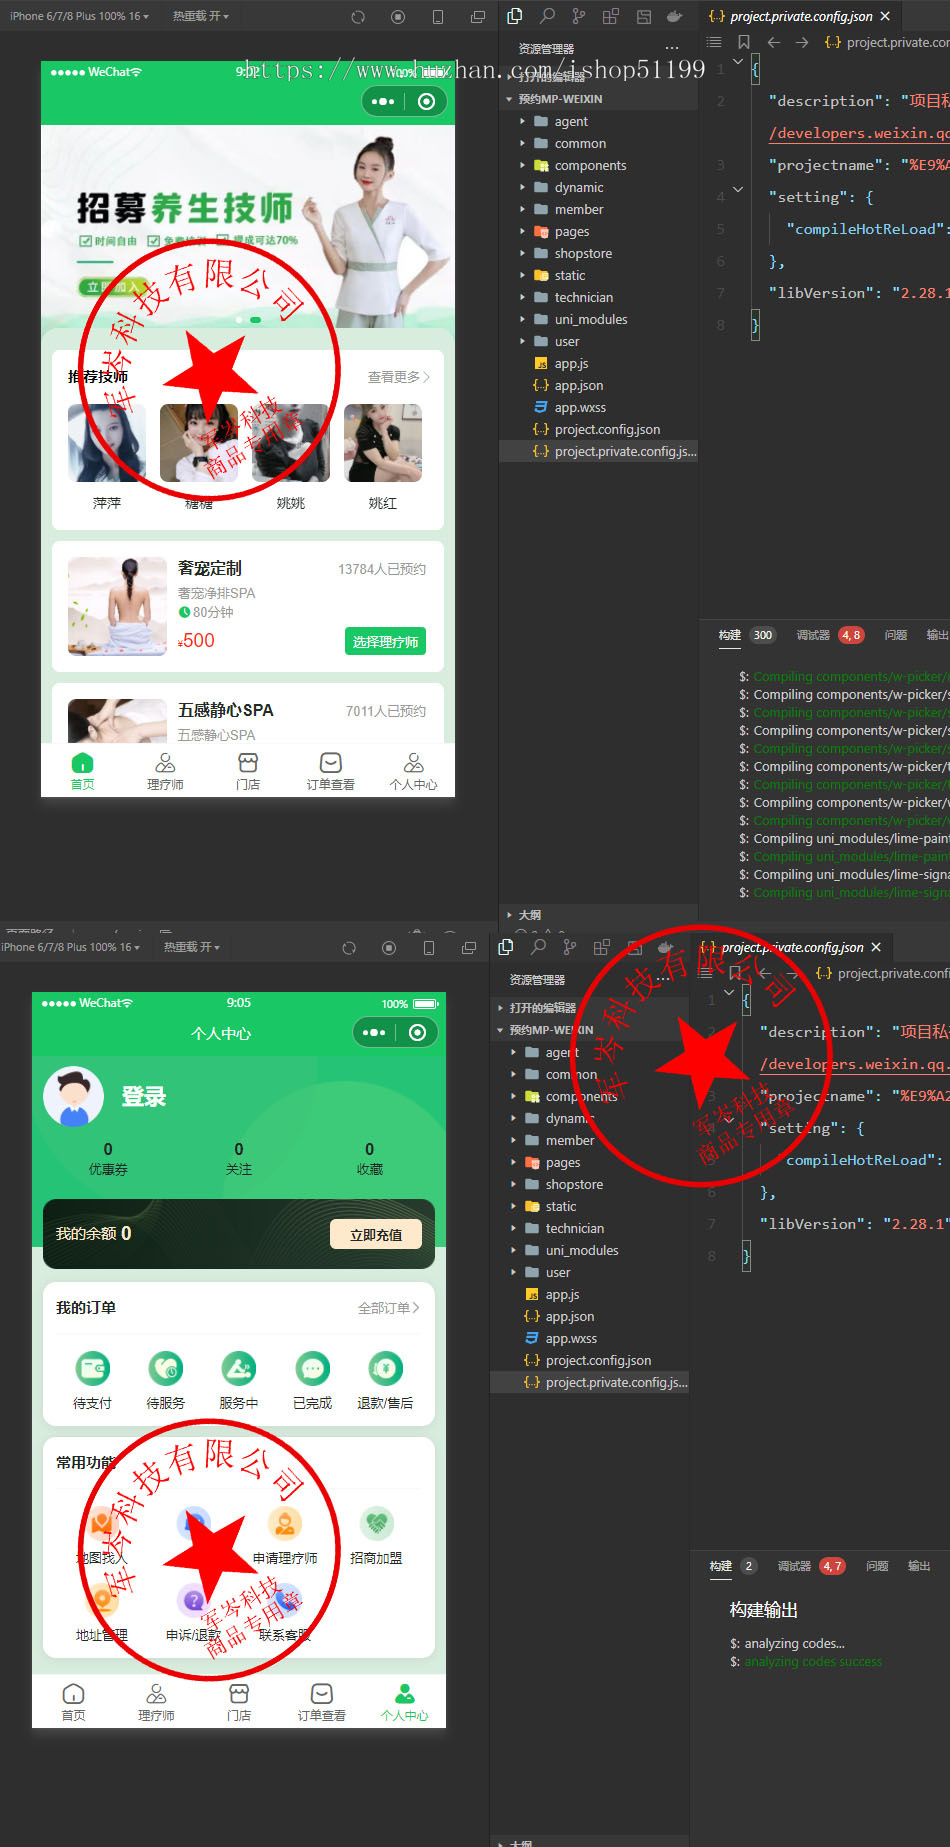This screenshot has height=1847, width=950.
Task: Click the capsule close circle on the 首页 page
Action: click(x=427, y=101)
